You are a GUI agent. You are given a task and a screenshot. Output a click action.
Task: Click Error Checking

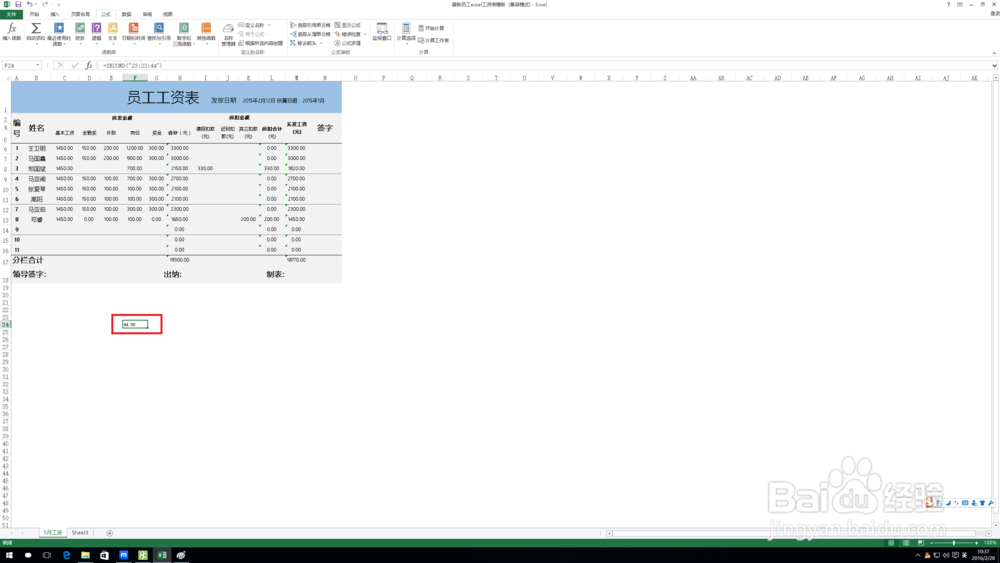pos(348,34)
